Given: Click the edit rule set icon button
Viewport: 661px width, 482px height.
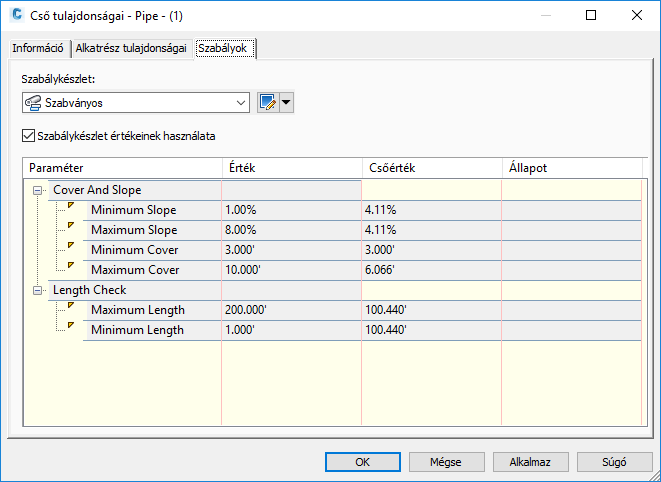Looking at the screenshot, I should click(267, 102).
